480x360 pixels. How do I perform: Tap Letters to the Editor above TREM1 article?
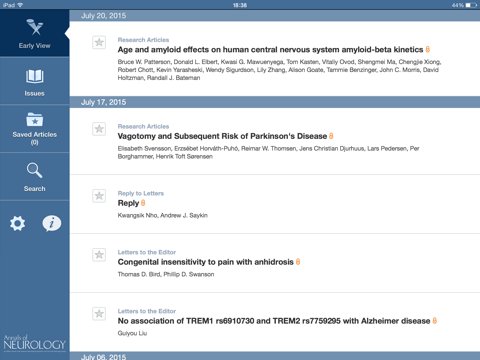tap(147, 311)
